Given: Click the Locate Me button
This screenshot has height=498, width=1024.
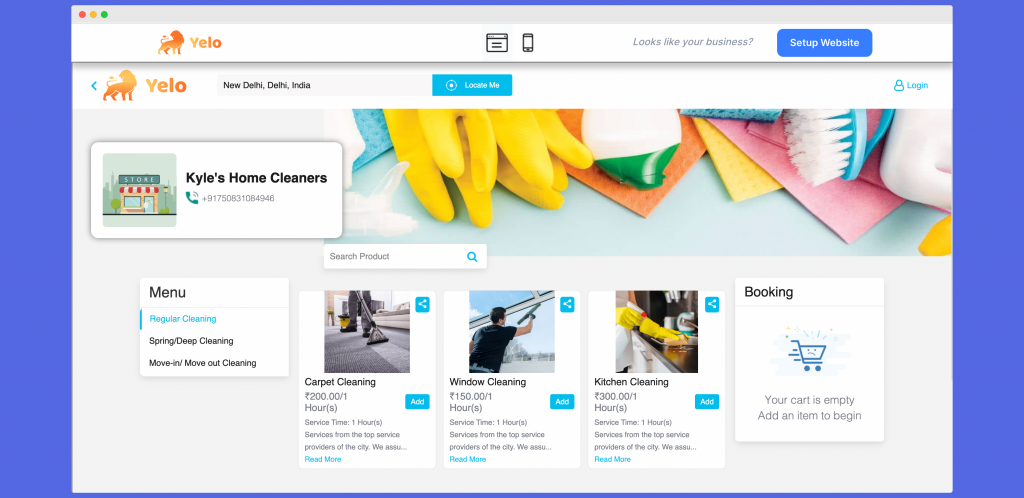Looking at the screenshot, I should (472, 86).
